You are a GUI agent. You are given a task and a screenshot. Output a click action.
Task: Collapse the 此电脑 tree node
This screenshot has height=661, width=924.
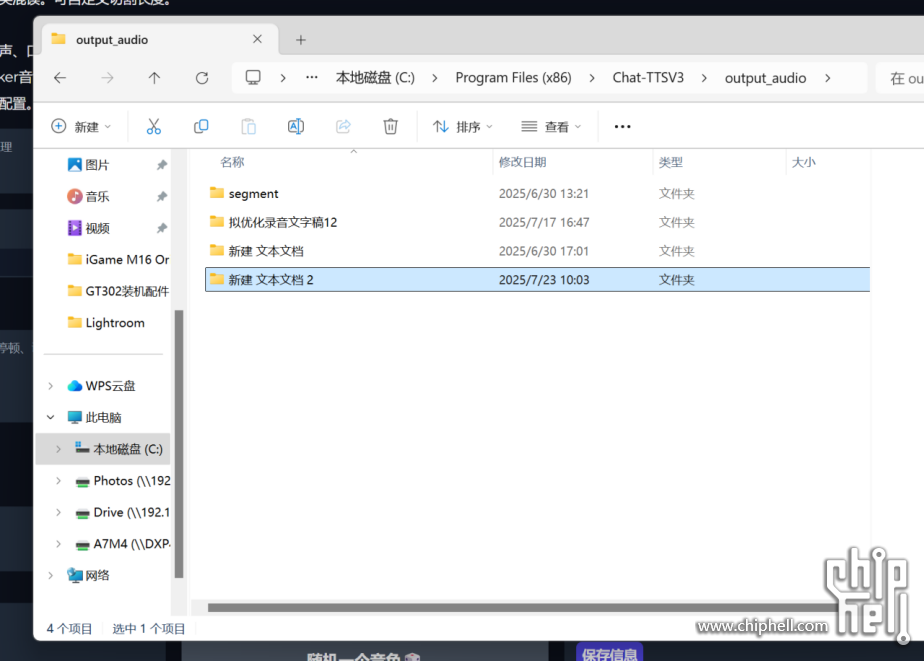pyautogui.click(x=51, y=417)
